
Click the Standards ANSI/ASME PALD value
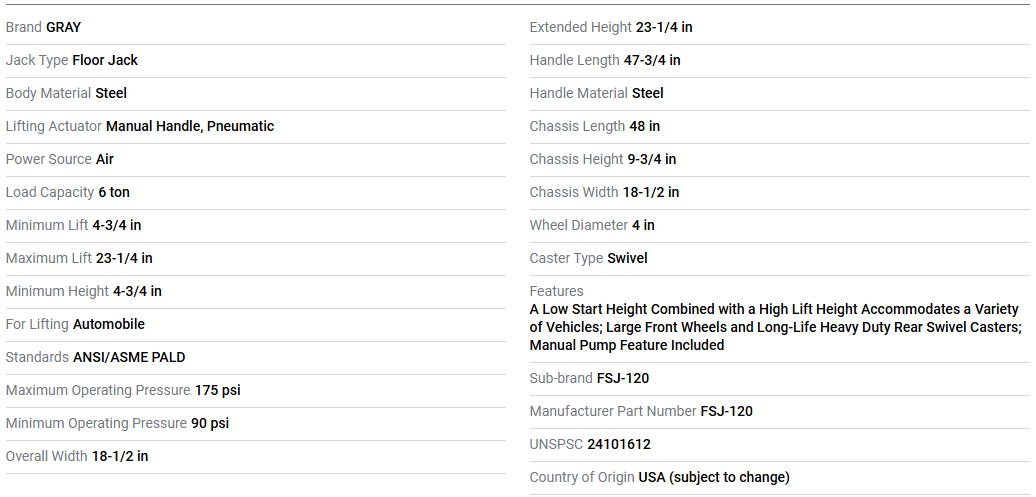pos(129,357)
